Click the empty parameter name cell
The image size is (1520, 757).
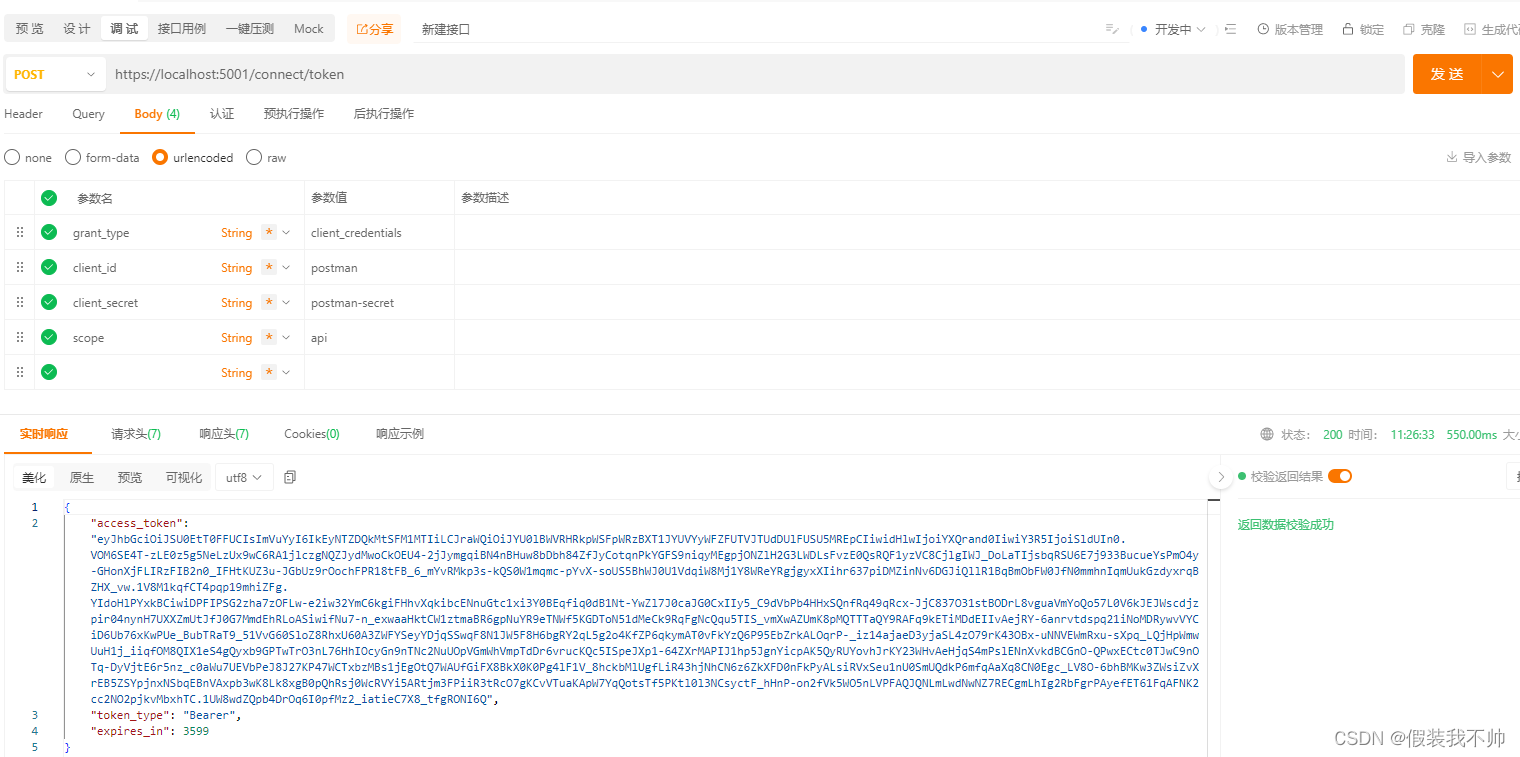coord(140,372)
